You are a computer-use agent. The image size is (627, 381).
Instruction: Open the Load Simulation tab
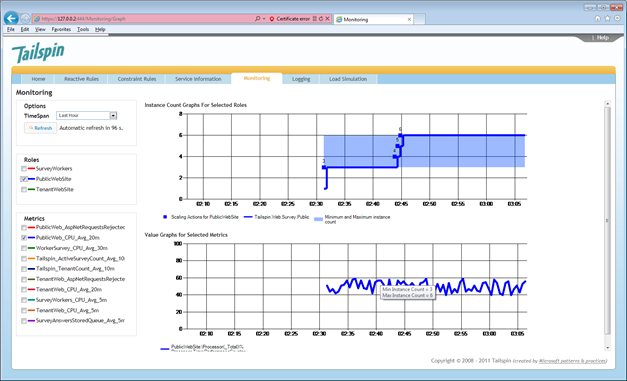pyautogui.click(x=348, y=79)
